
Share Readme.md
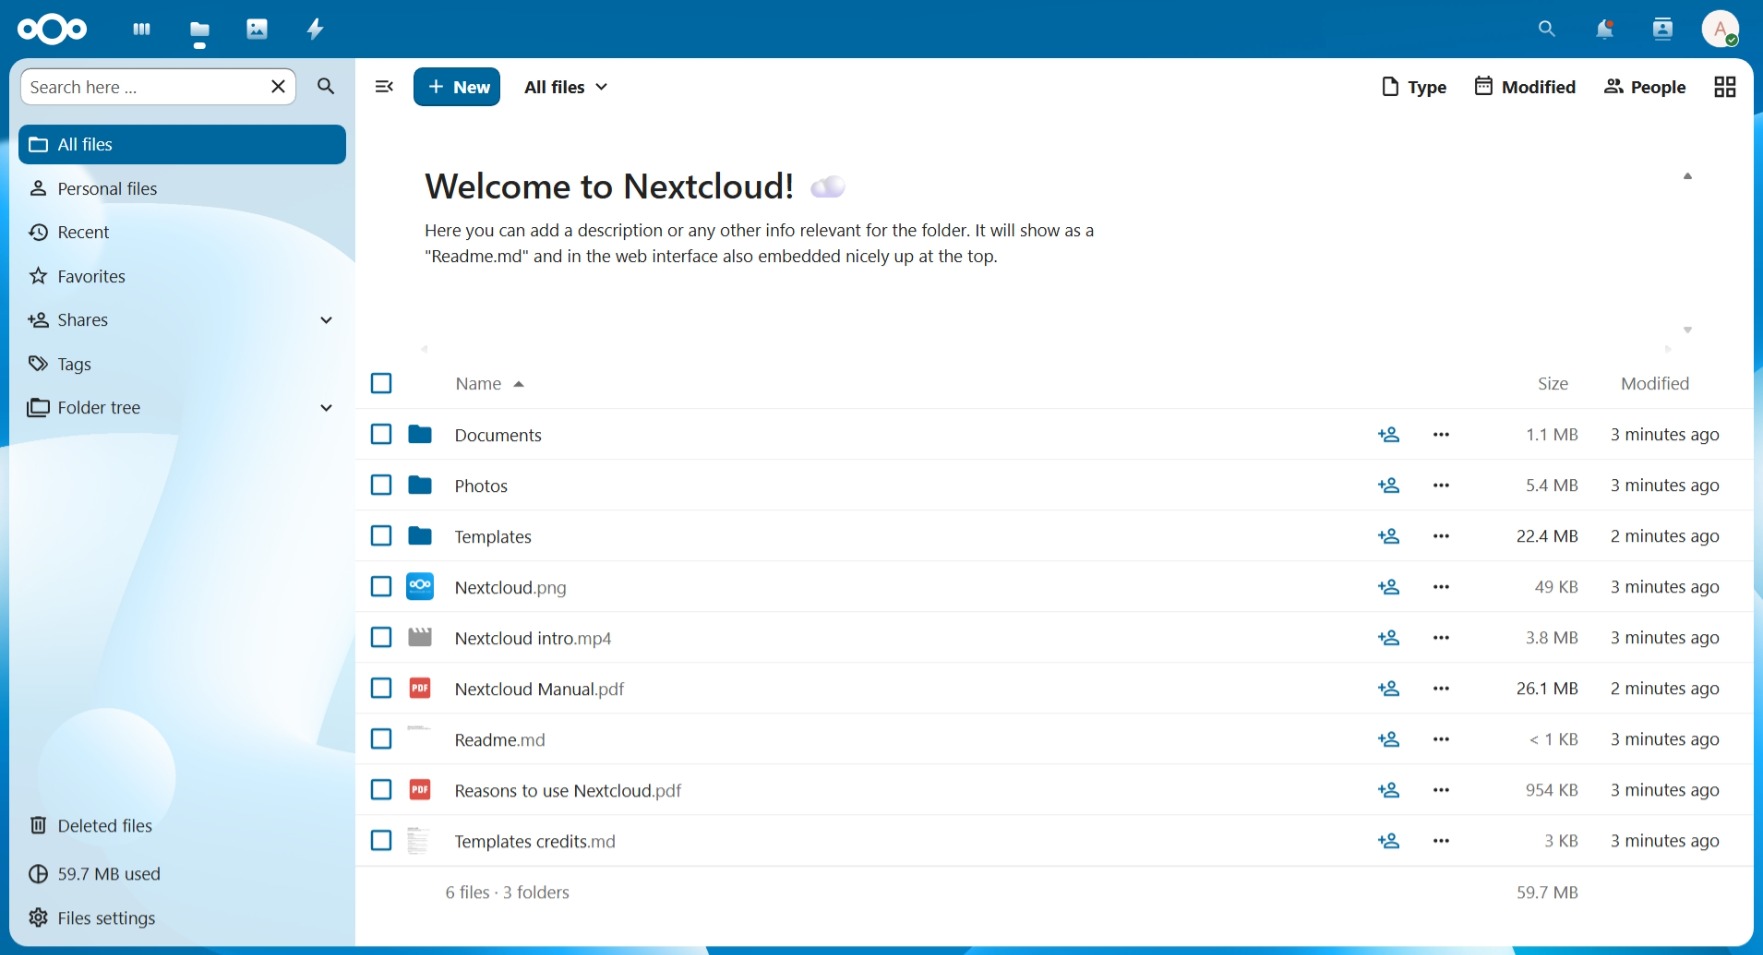(x=1389, y=740)
